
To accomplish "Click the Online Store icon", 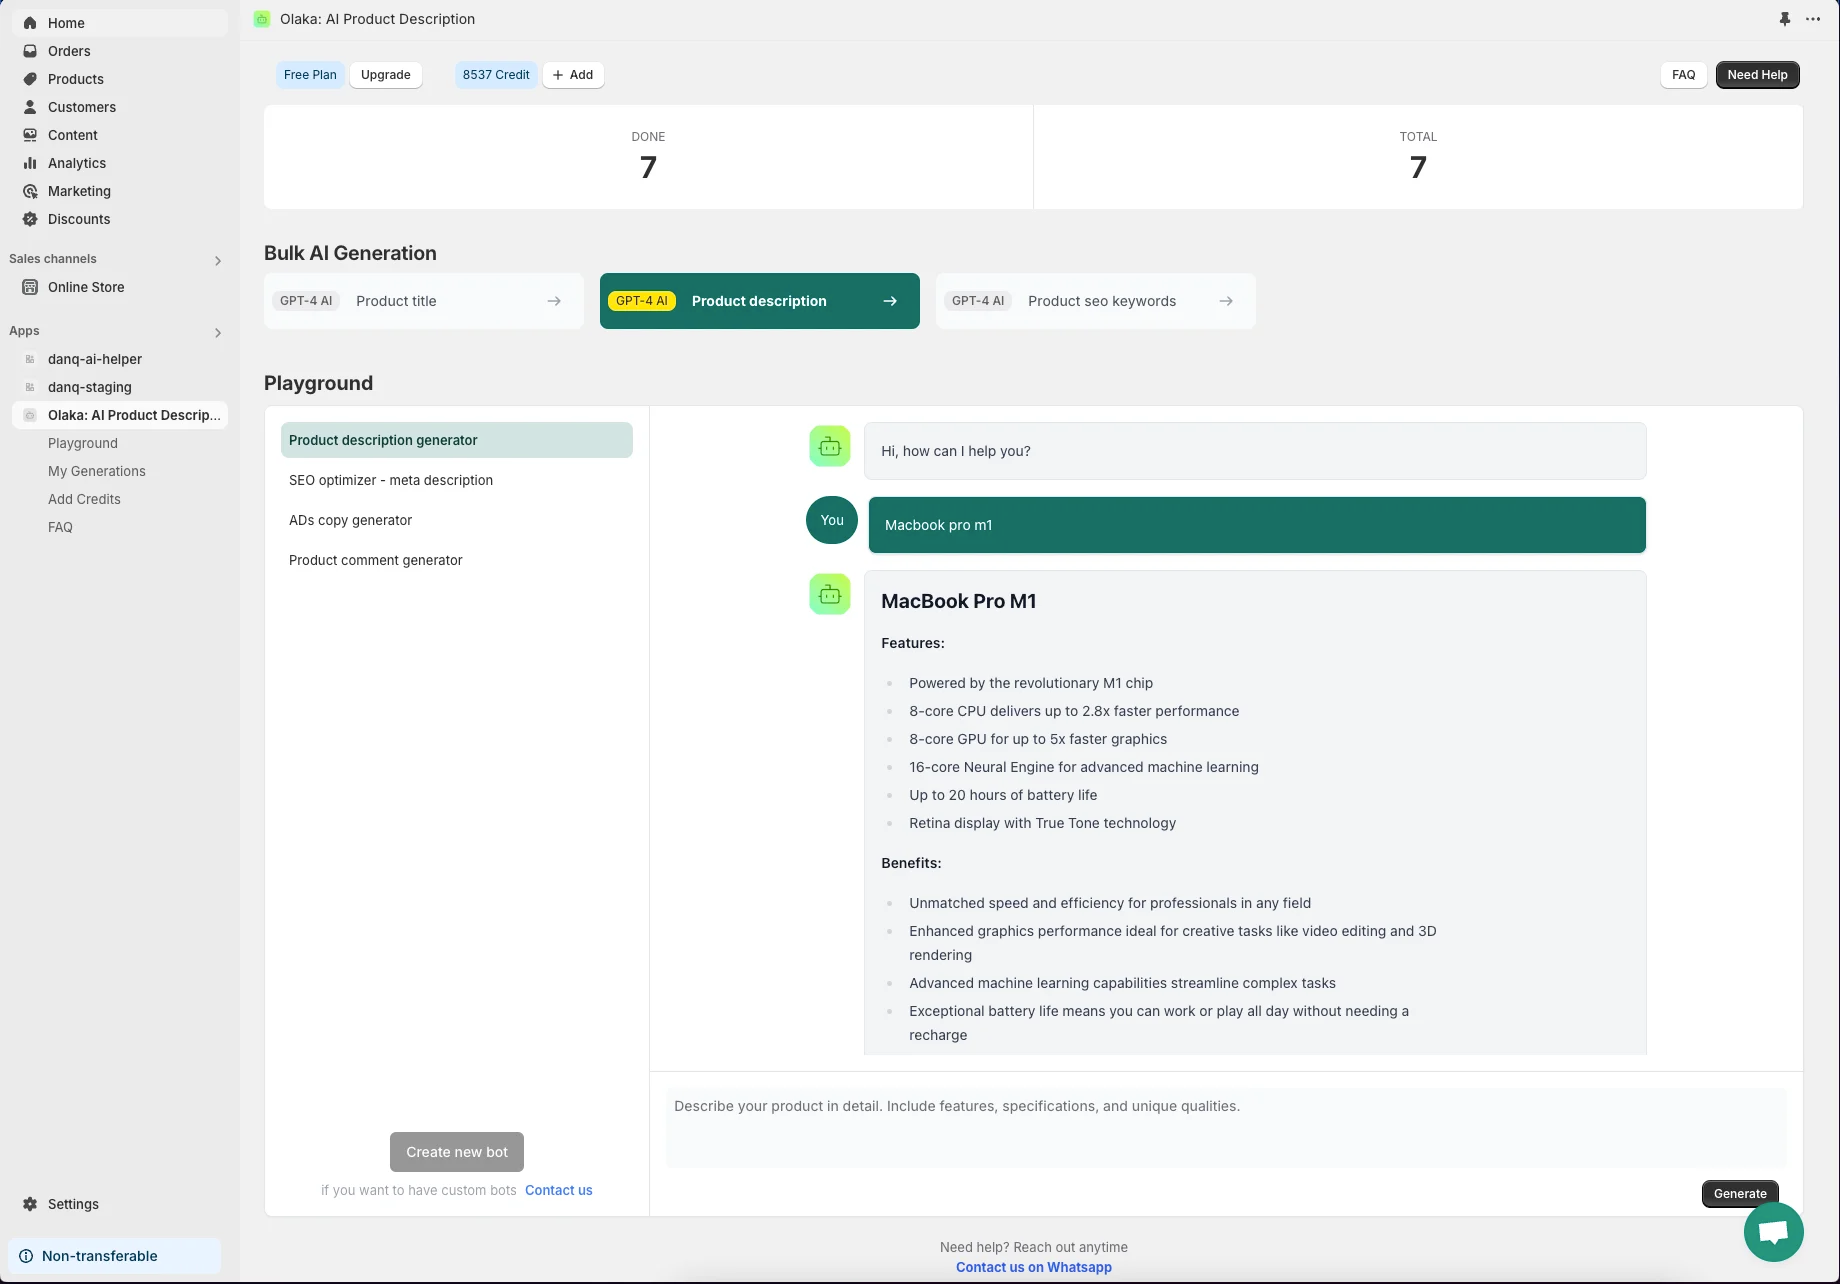I will click(30, 287).
